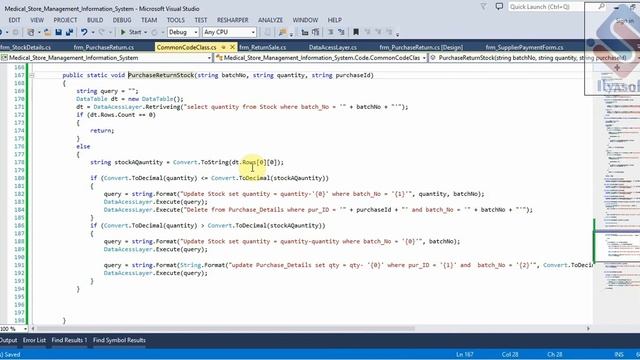
Task: Click the uncomment selected lines icon
Action: coord(341,32)
